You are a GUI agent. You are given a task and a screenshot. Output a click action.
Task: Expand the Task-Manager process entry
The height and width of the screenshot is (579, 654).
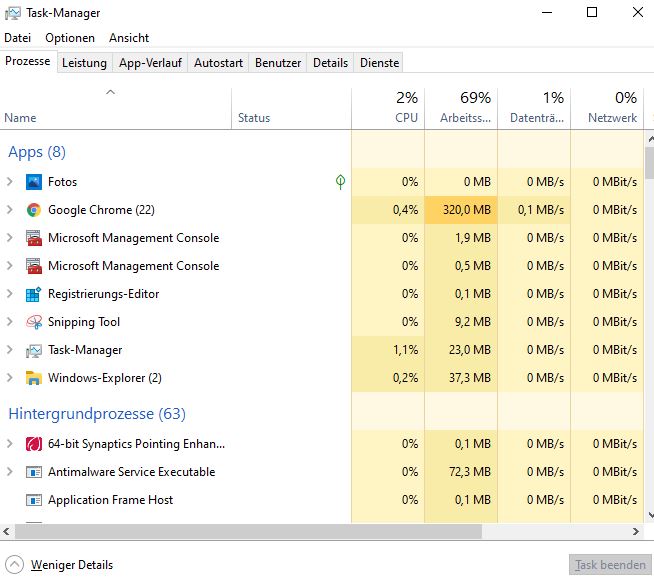click(x=10, y=350)
